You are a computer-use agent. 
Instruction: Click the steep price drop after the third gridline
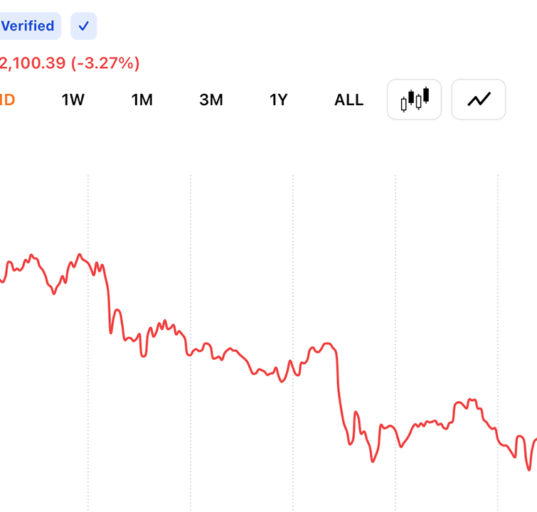340,394
